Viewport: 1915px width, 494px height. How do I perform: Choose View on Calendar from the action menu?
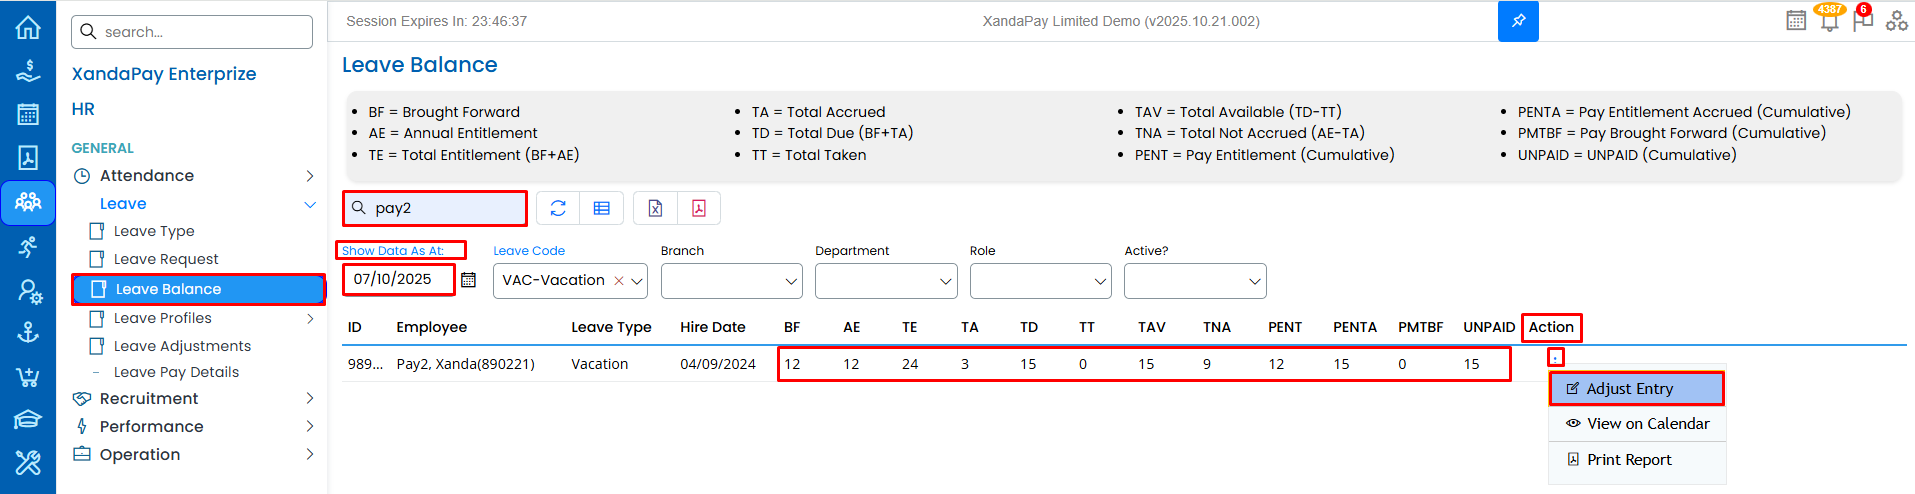point(1637,424)
